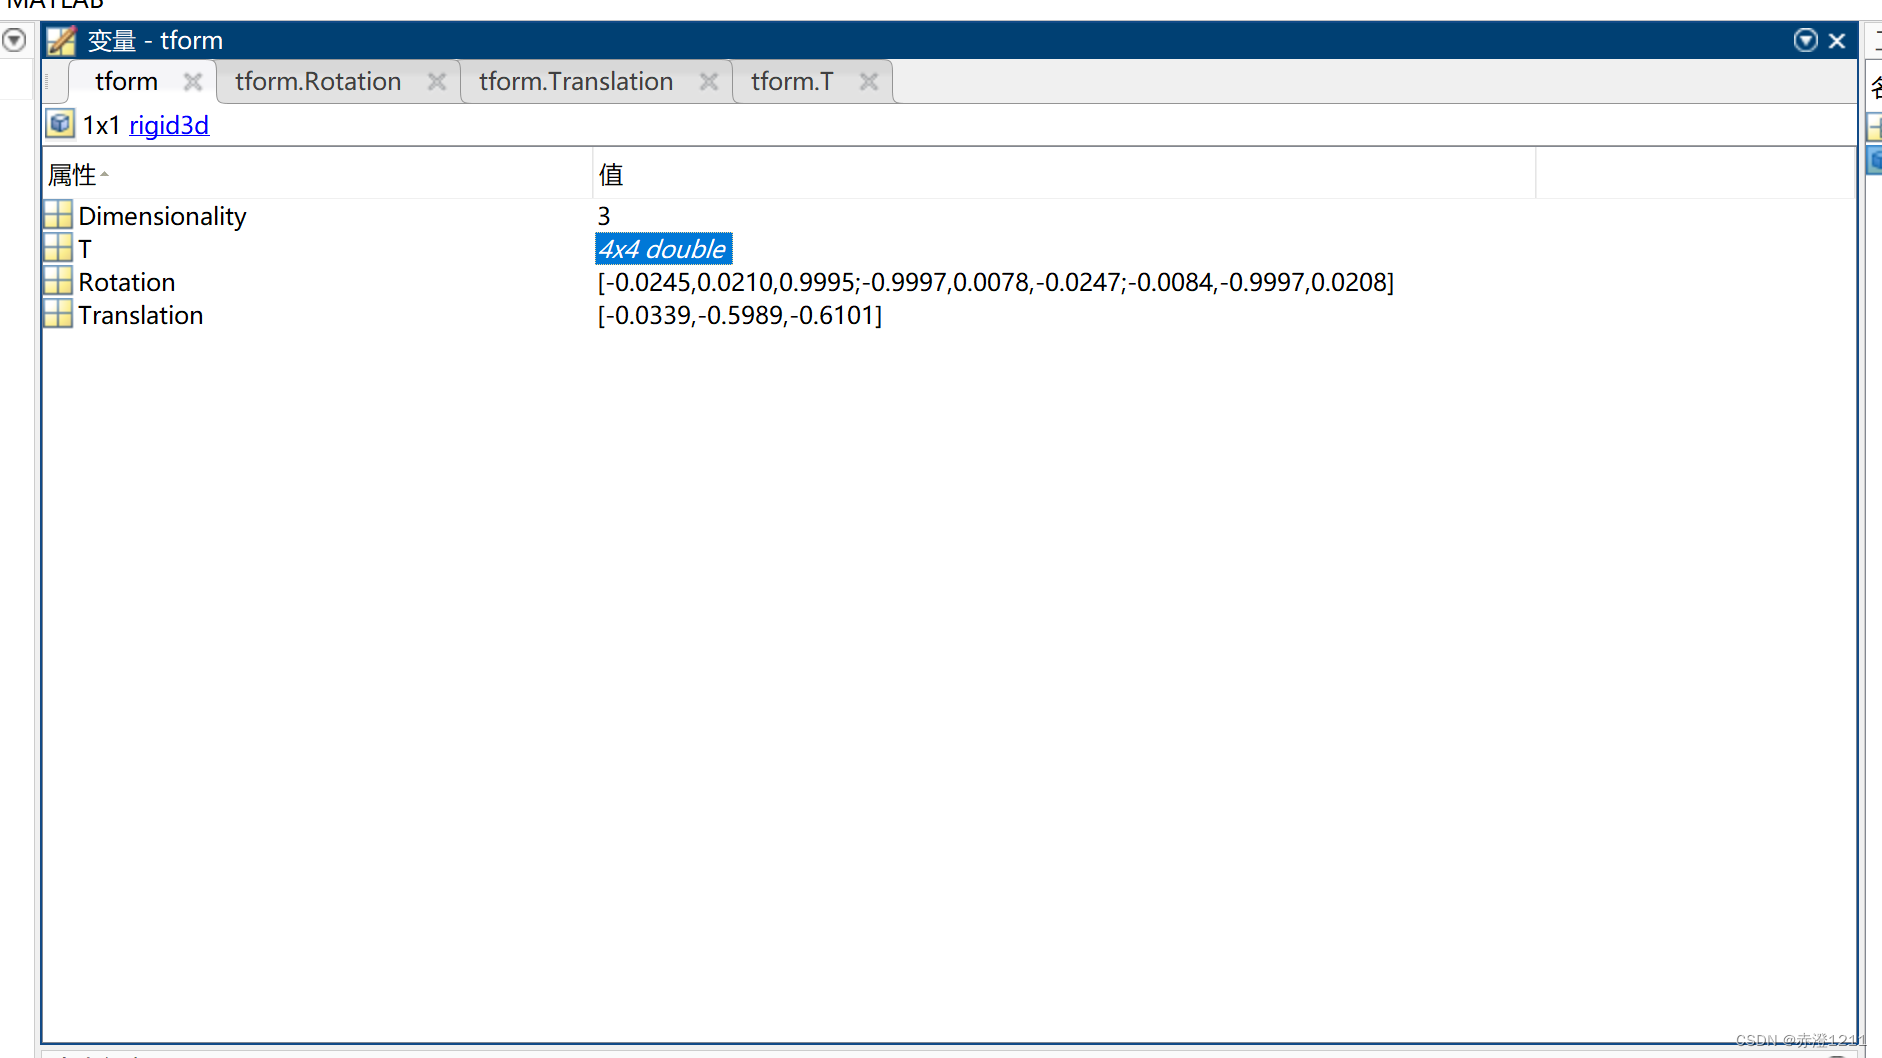The width and height of the screenshot is (1882, 1058).
Task: Click the grid icon beside the T property
Action: (x=57, y=247)
